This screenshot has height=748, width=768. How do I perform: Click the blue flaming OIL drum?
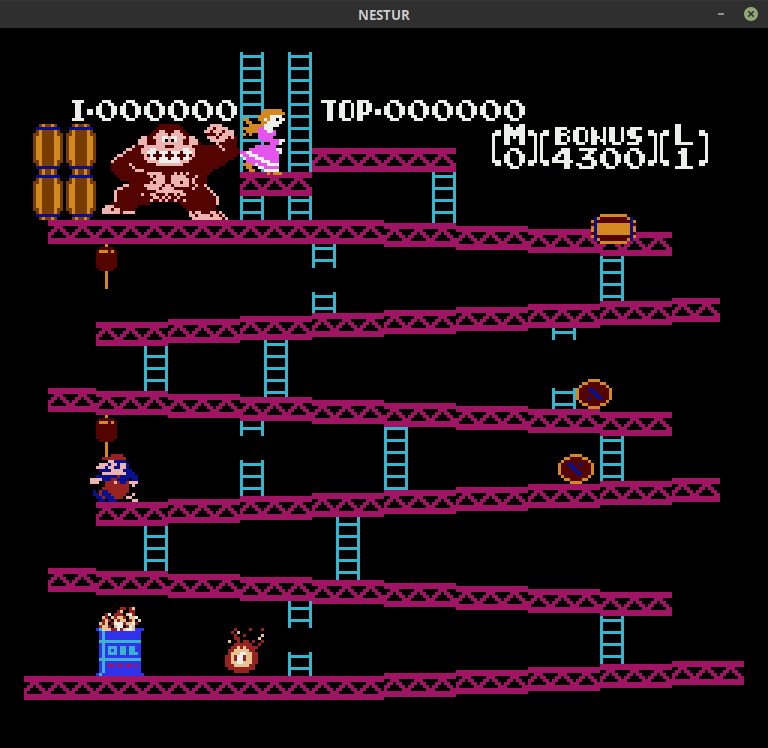[x=120, y=642]
